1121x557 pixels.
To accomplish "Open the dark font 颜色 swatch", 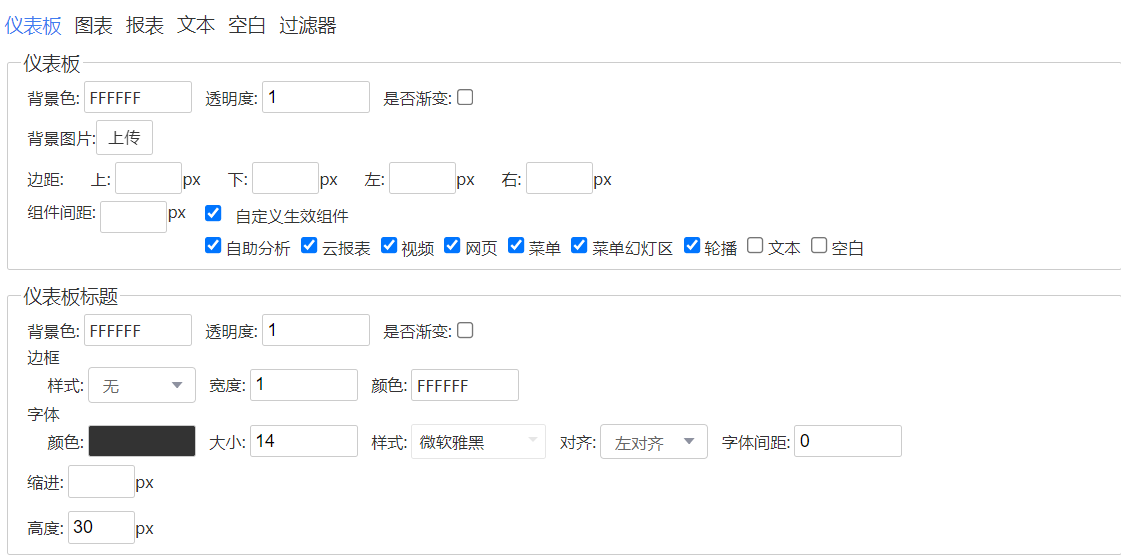I will (142, 441).
